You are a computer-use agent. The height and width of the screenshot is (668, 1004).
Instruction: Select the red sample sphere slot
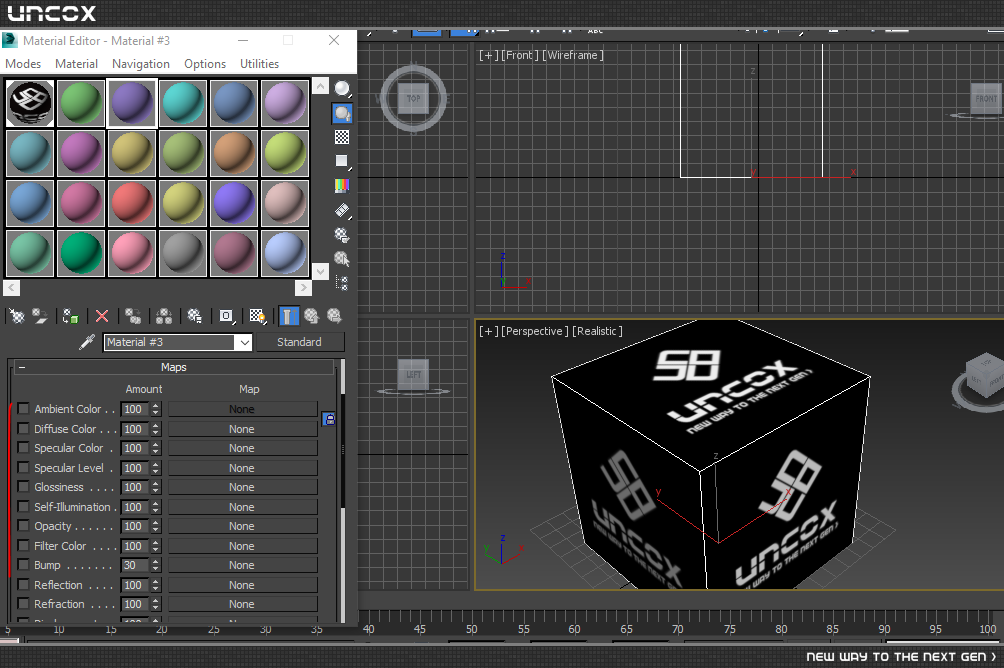point(132,203)
